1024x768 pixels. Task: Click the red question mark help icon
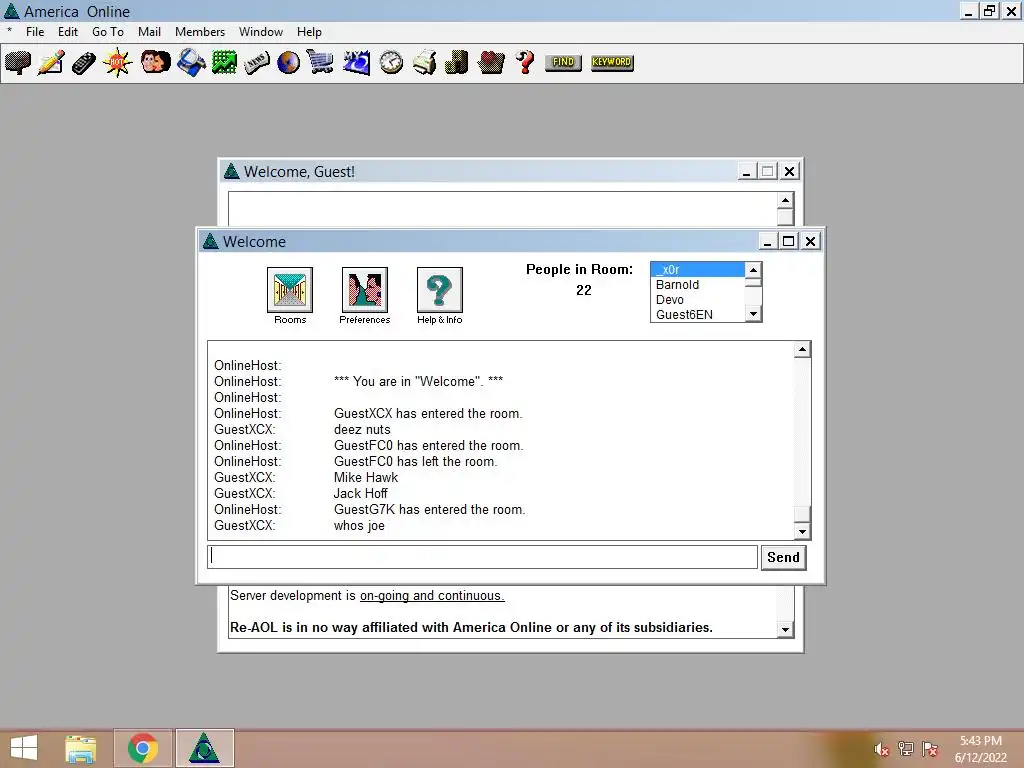coord(525,63)
